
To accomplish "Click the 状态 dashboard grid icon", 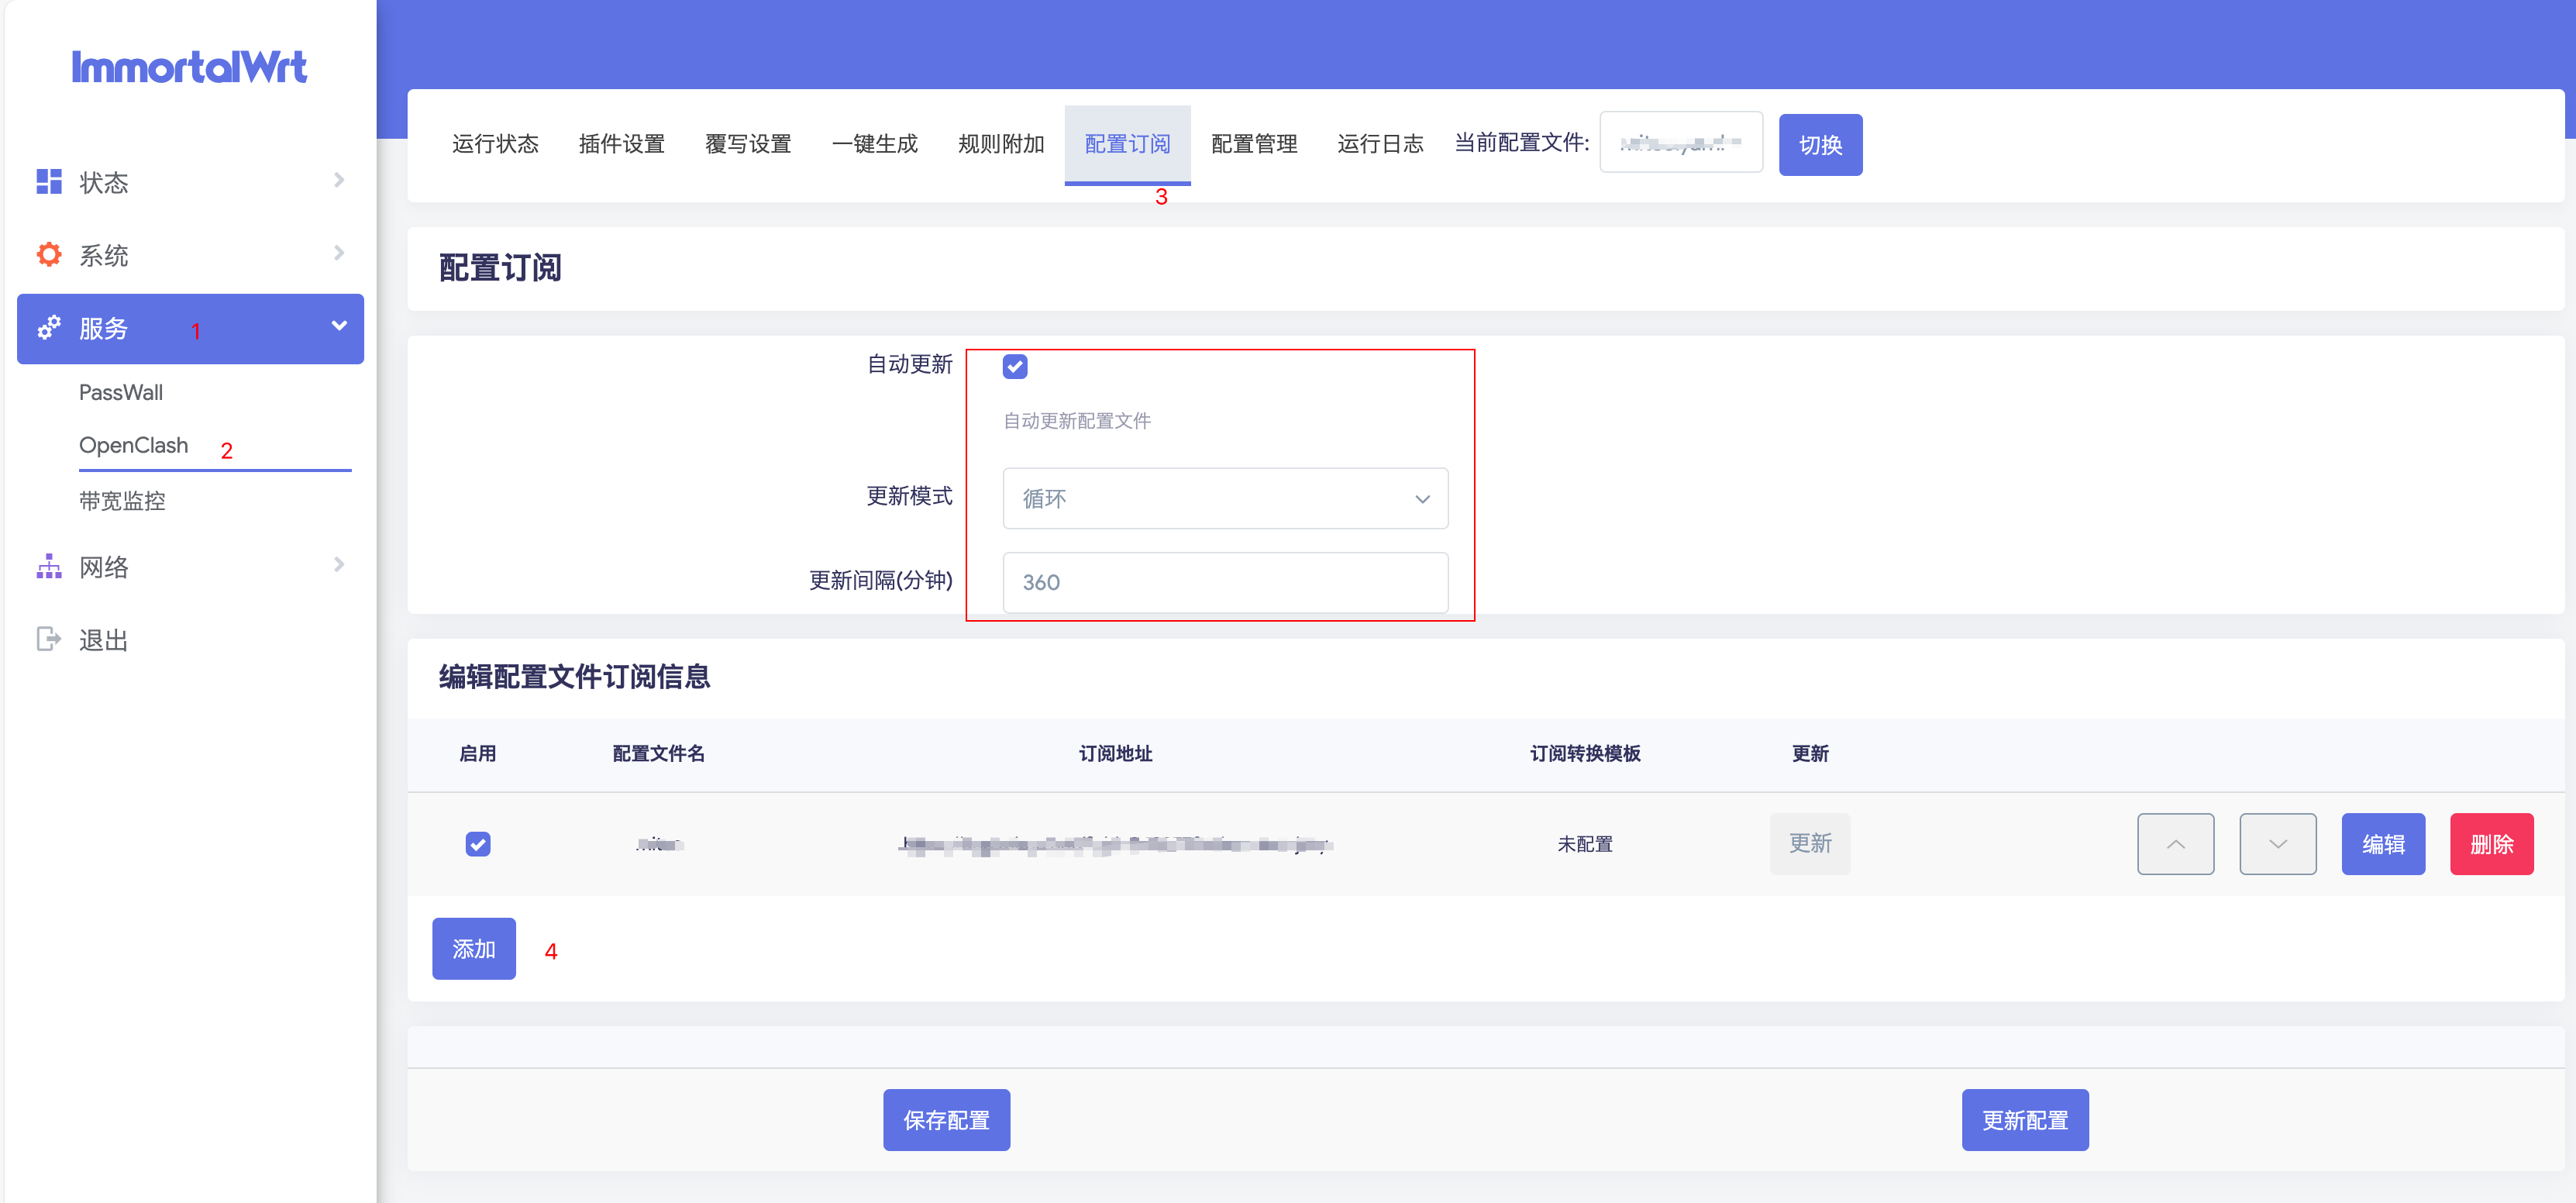I will [49, 181].
